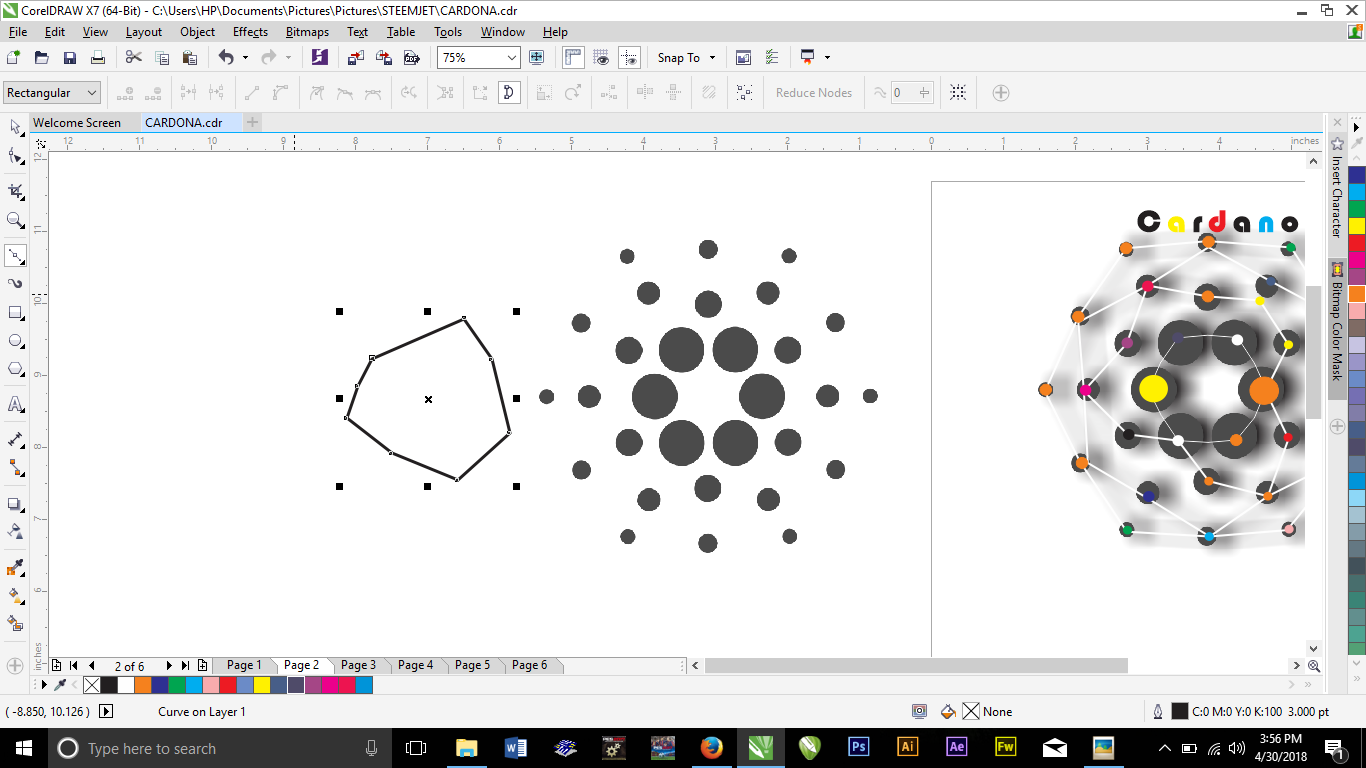Pick the orange swatch in document palette
The image size is (1366, 768).
coord(143,685)
